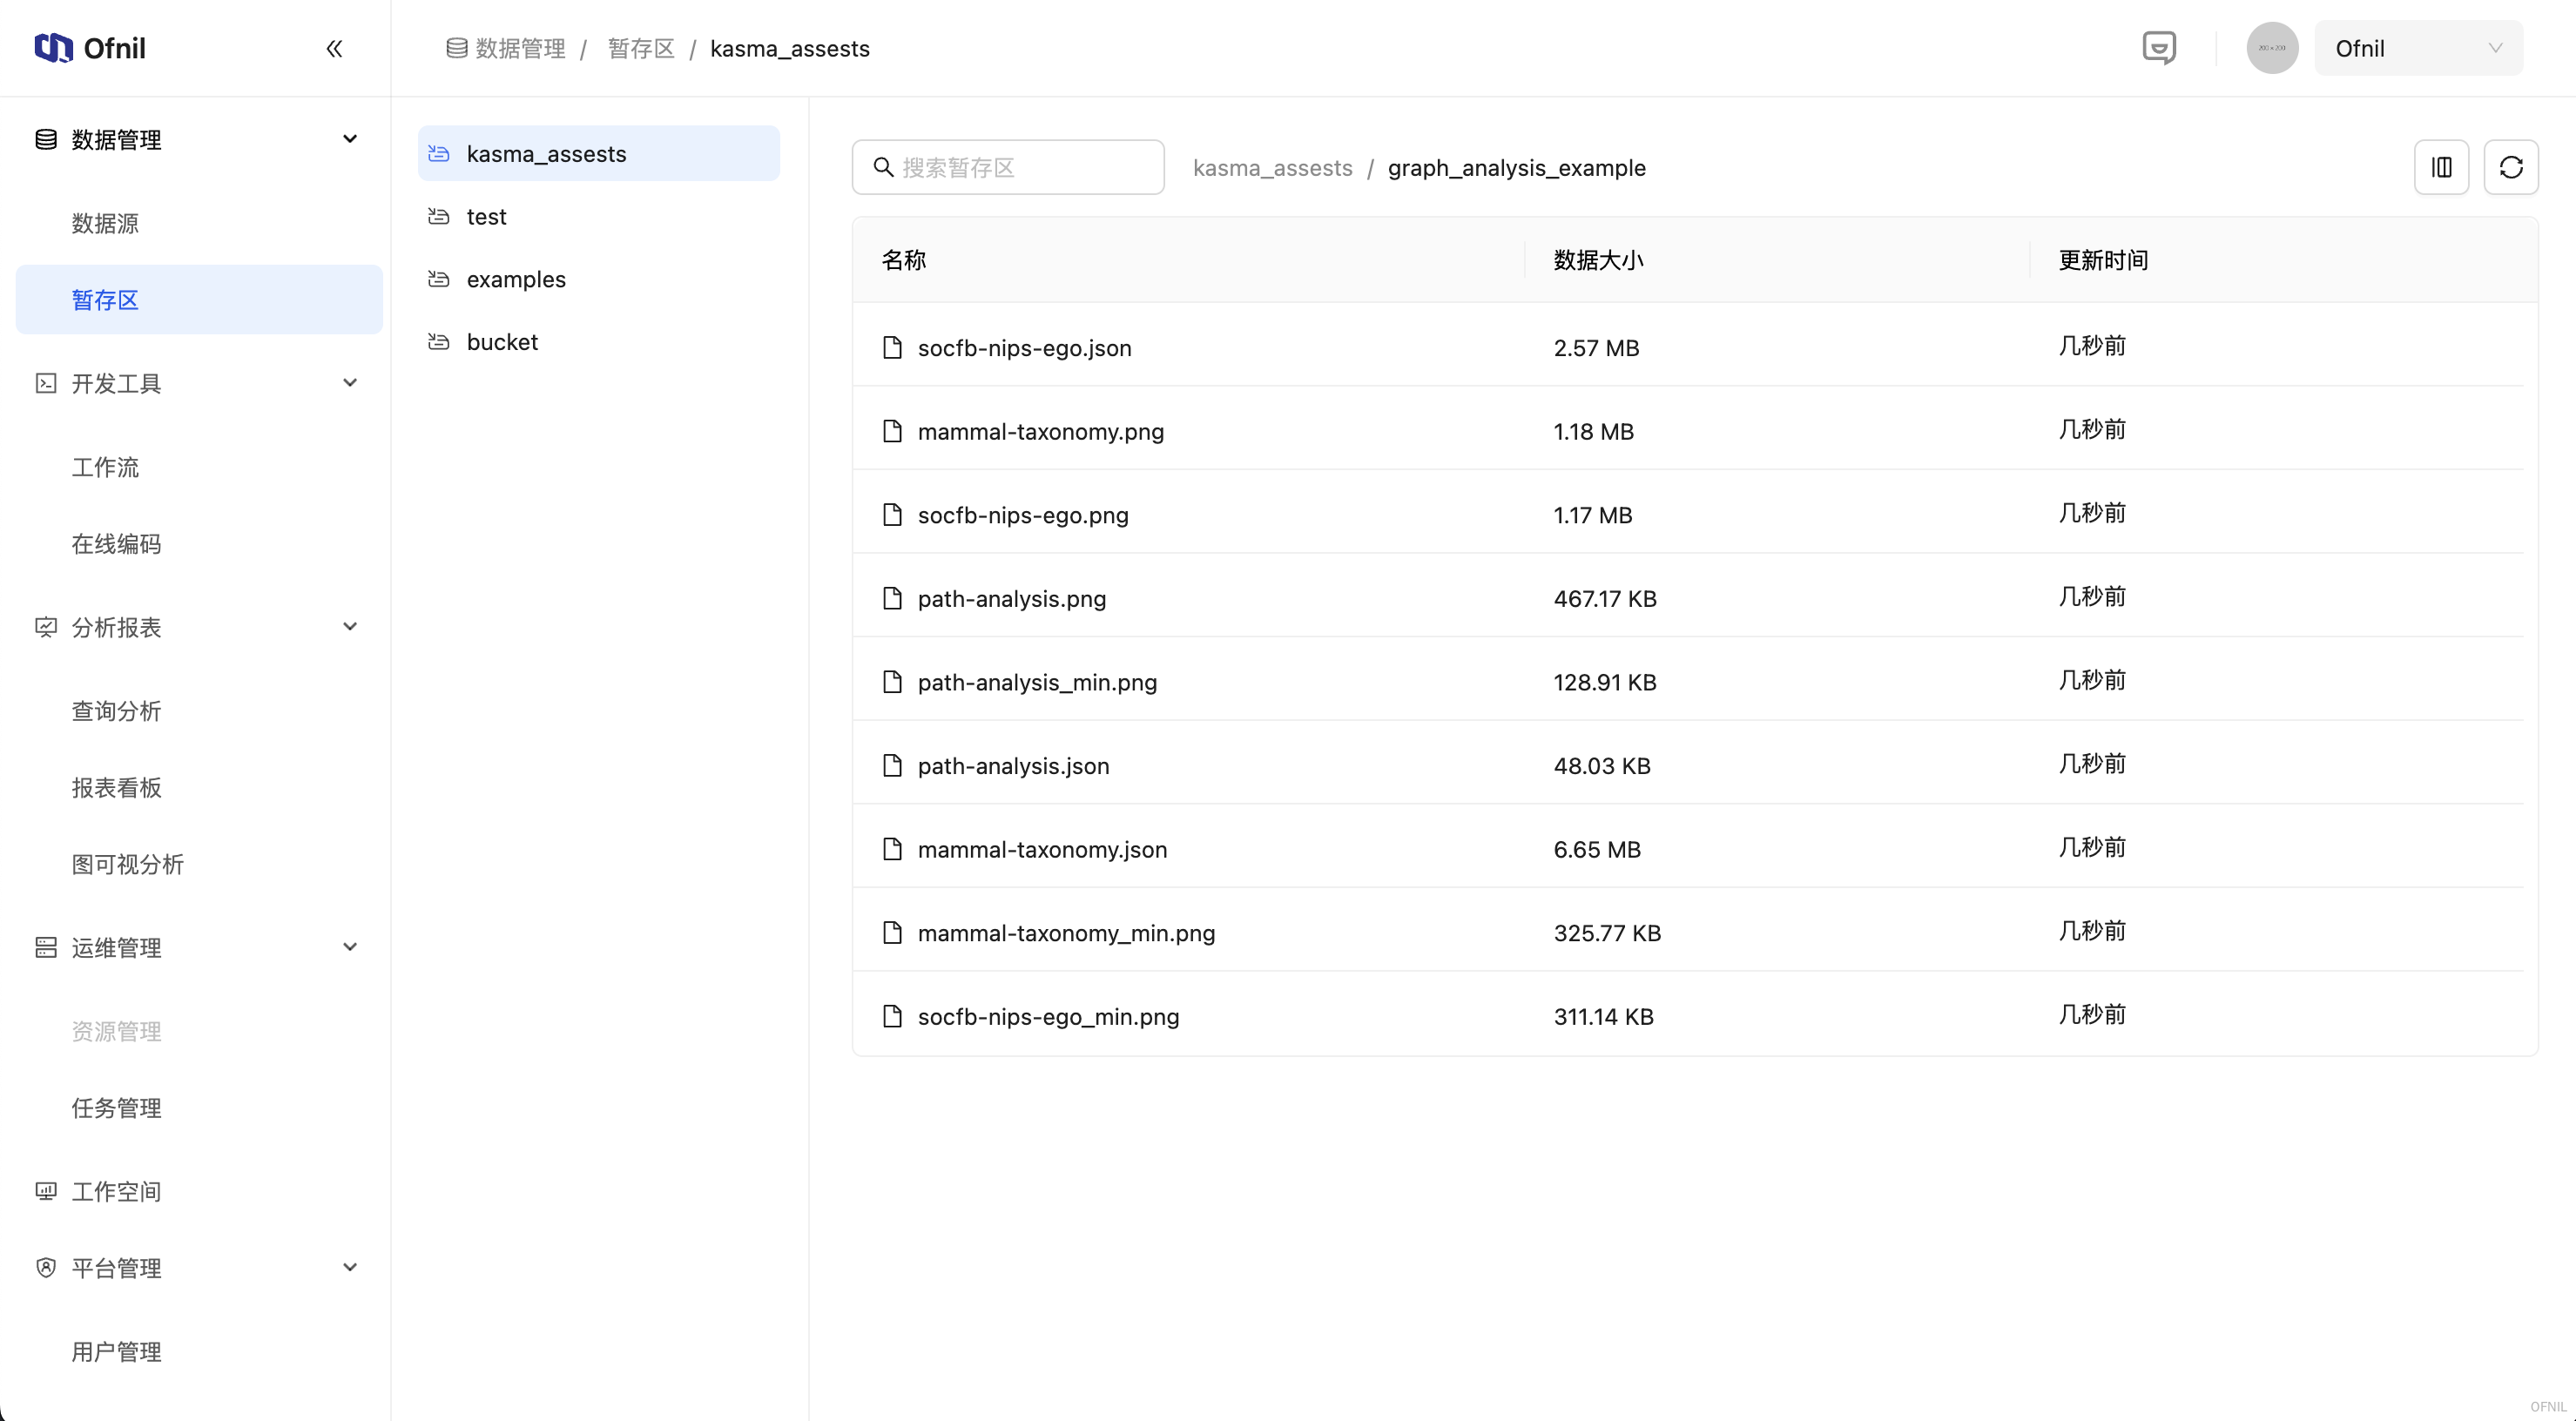This screenshot has width=2576, height=1421.
Task: Open file path-analysis_min.png
Action: point(1036,682)
